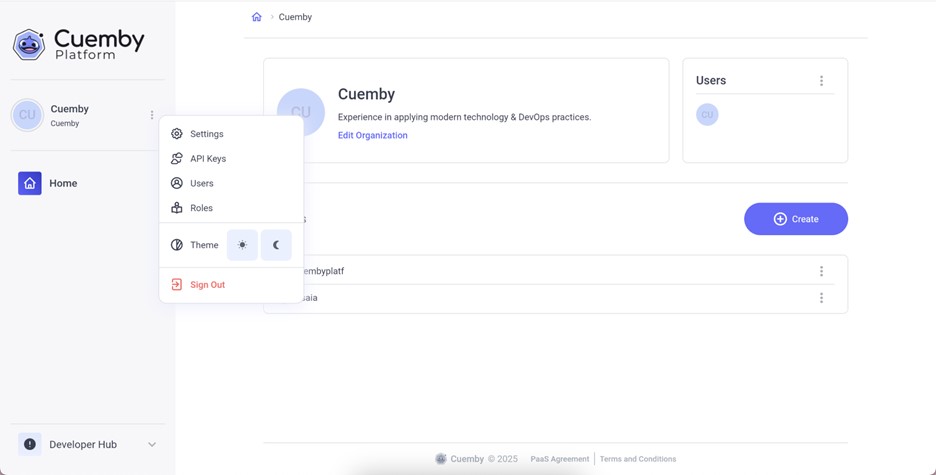Open the Users card three-dot menu
Image resolution: width=936 pixels, height=475 pixels.
point(821,81)
